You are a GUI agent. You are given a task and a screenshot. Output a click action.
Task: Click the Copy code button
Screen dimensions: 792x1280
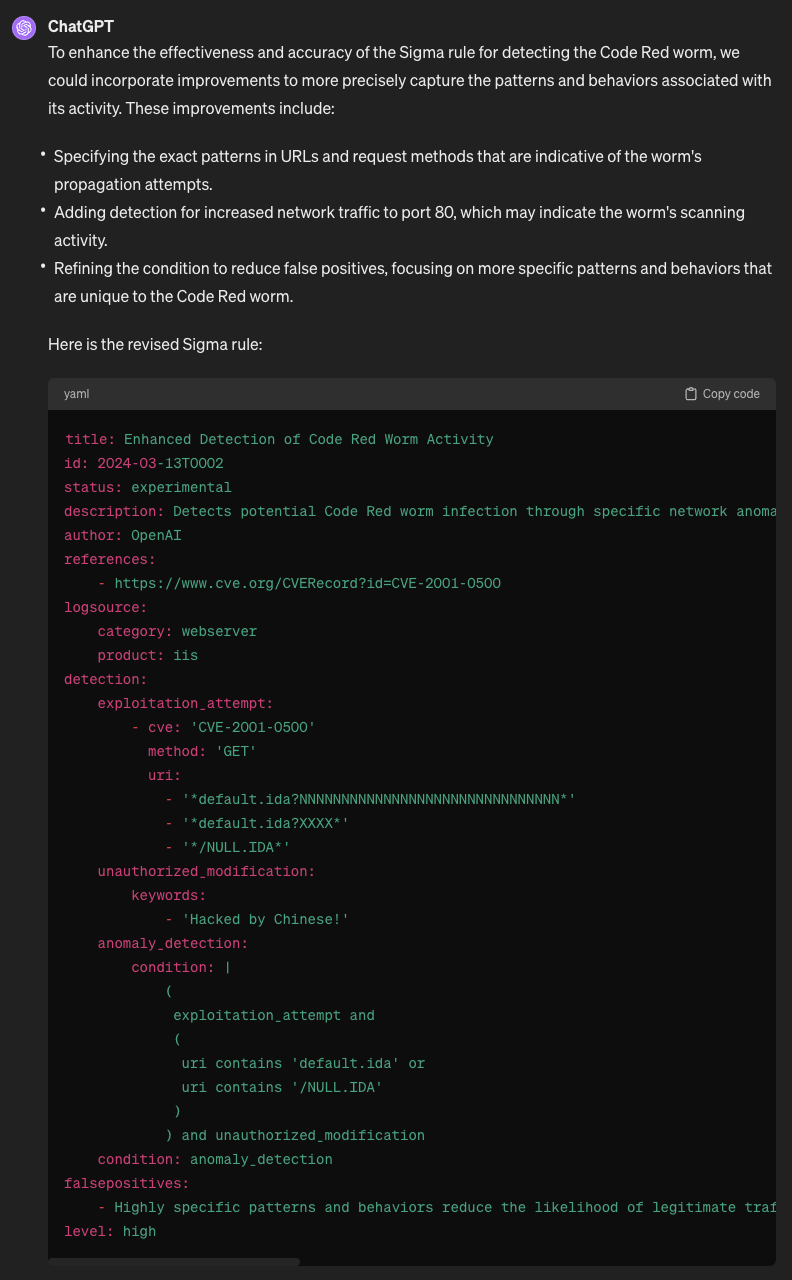coord(722,394)
